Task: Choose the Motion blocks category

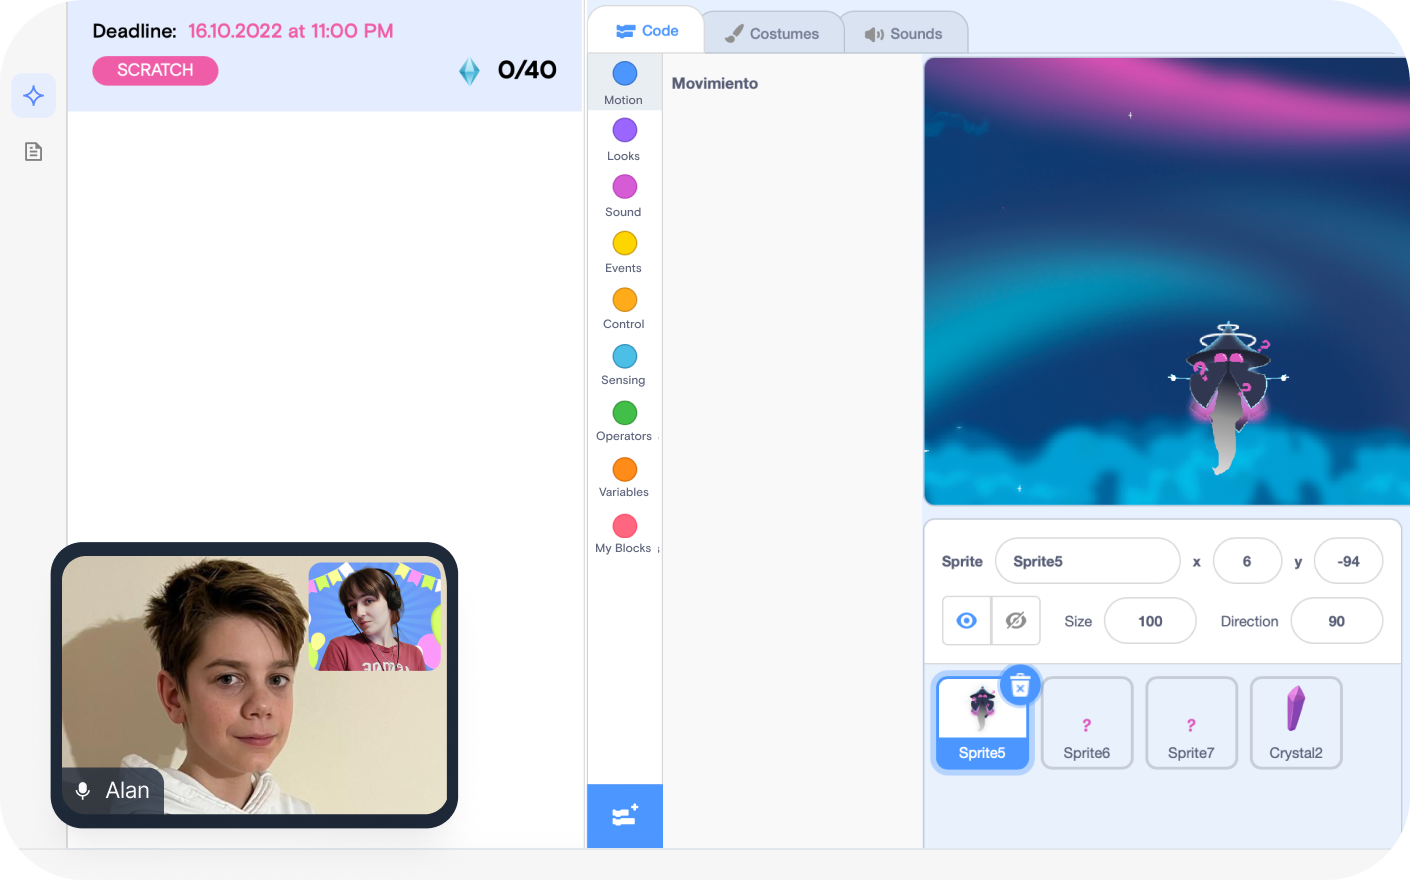Action: point(624,83)
